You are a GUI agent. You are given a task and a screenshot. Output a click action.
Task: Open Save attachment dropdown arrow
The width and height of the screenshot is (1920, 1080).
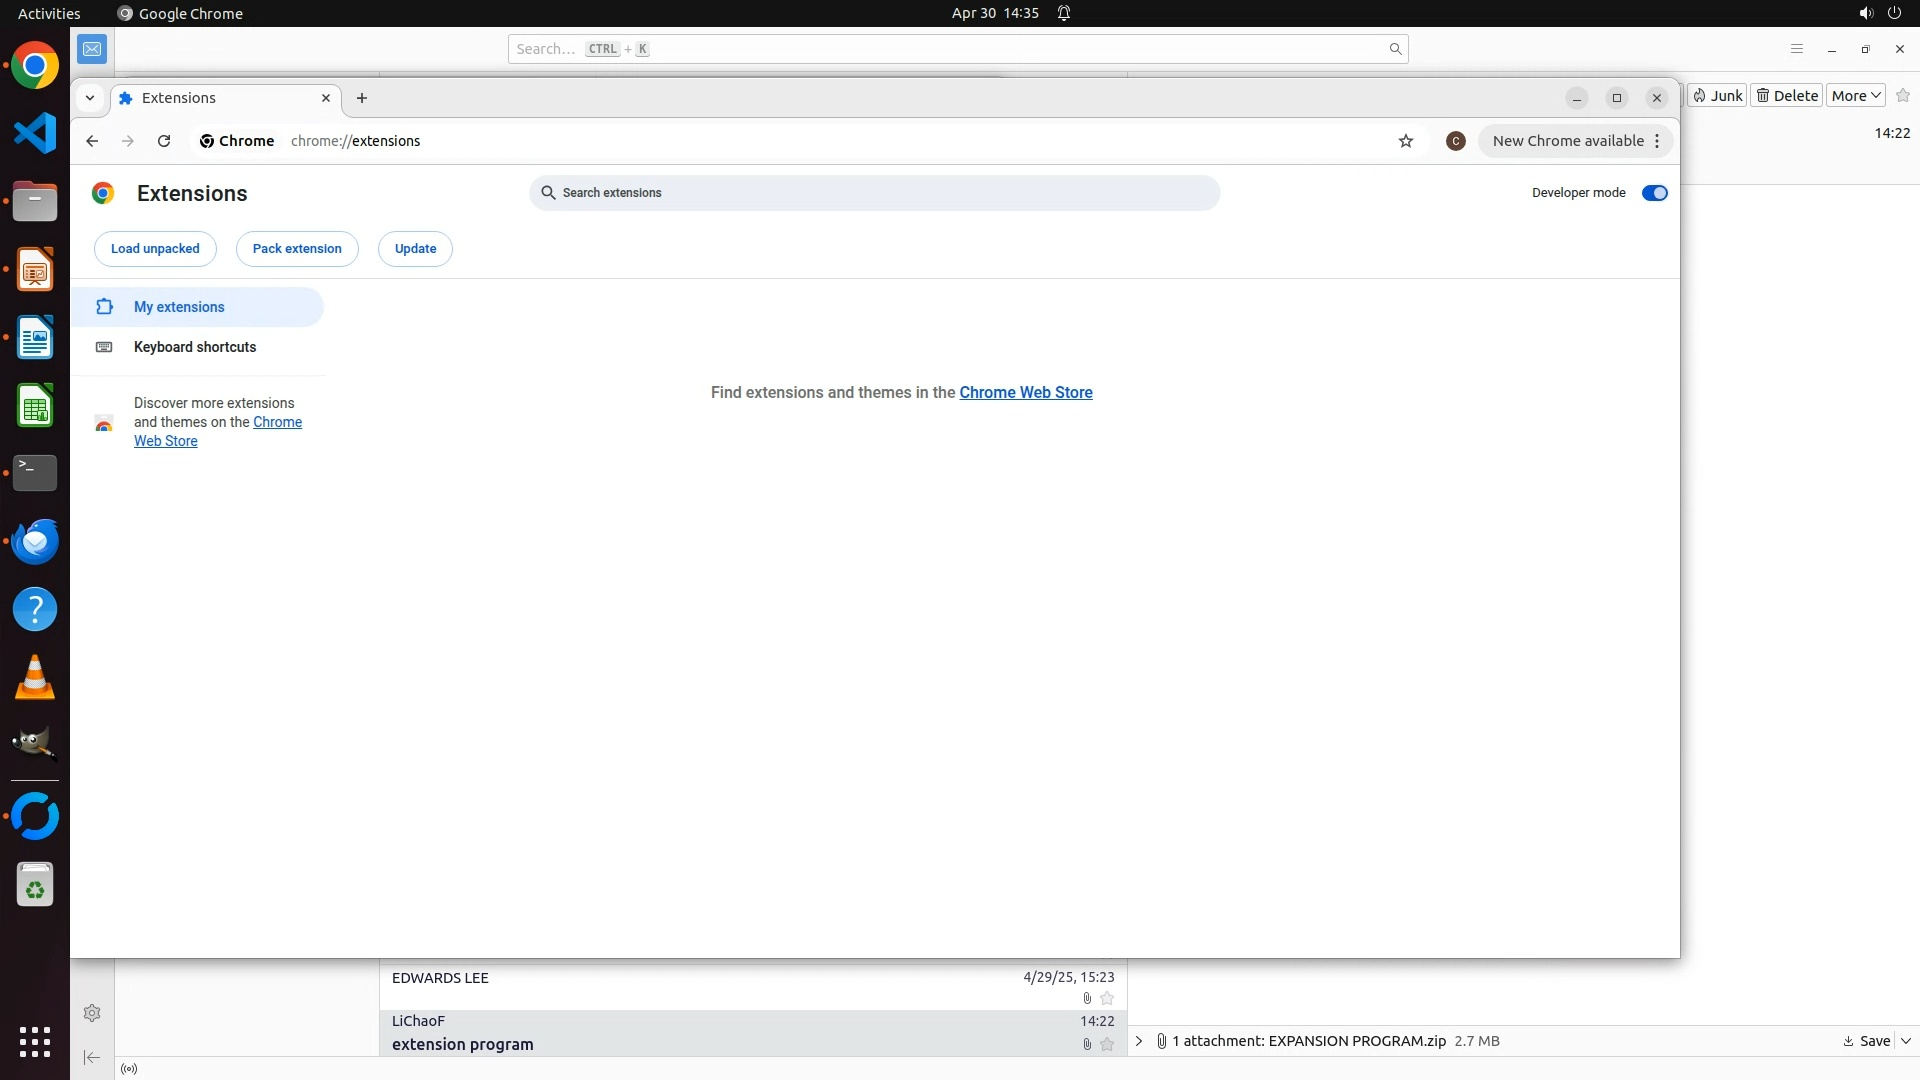tap(1906, 1041)
